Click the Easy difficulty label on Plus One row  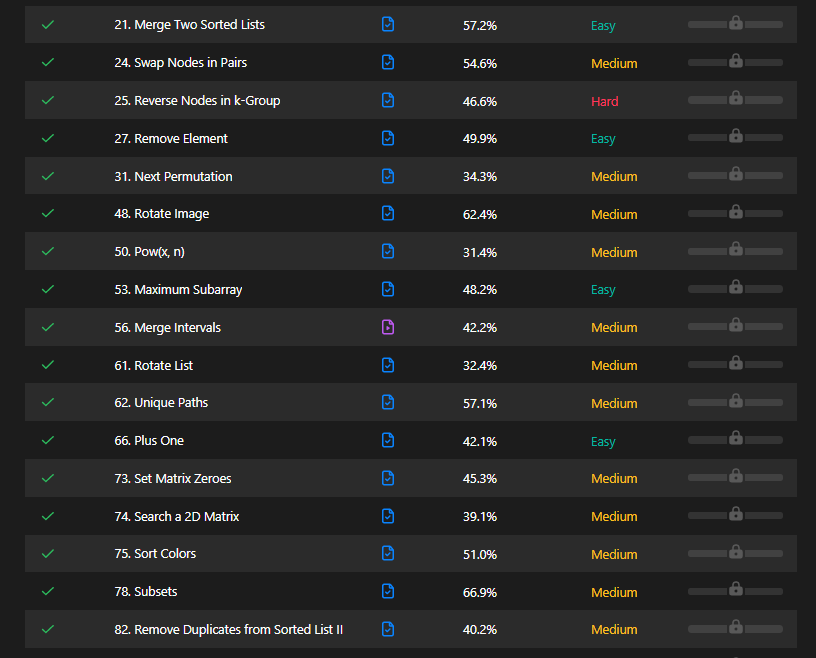pyautogui.click(x=603, y=441)
